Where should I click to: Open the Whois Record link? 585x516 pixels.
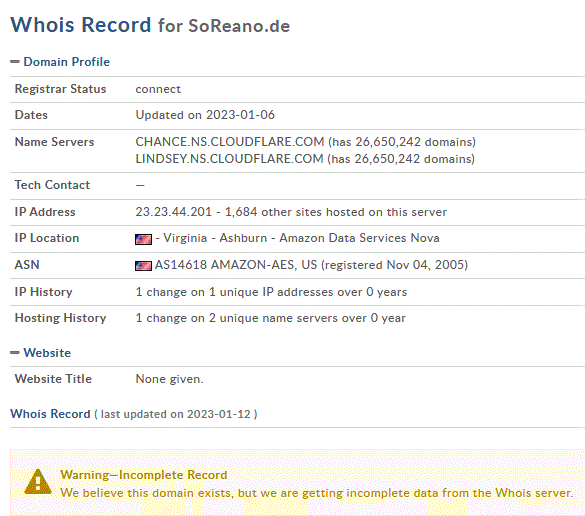(x=50, y=414)
